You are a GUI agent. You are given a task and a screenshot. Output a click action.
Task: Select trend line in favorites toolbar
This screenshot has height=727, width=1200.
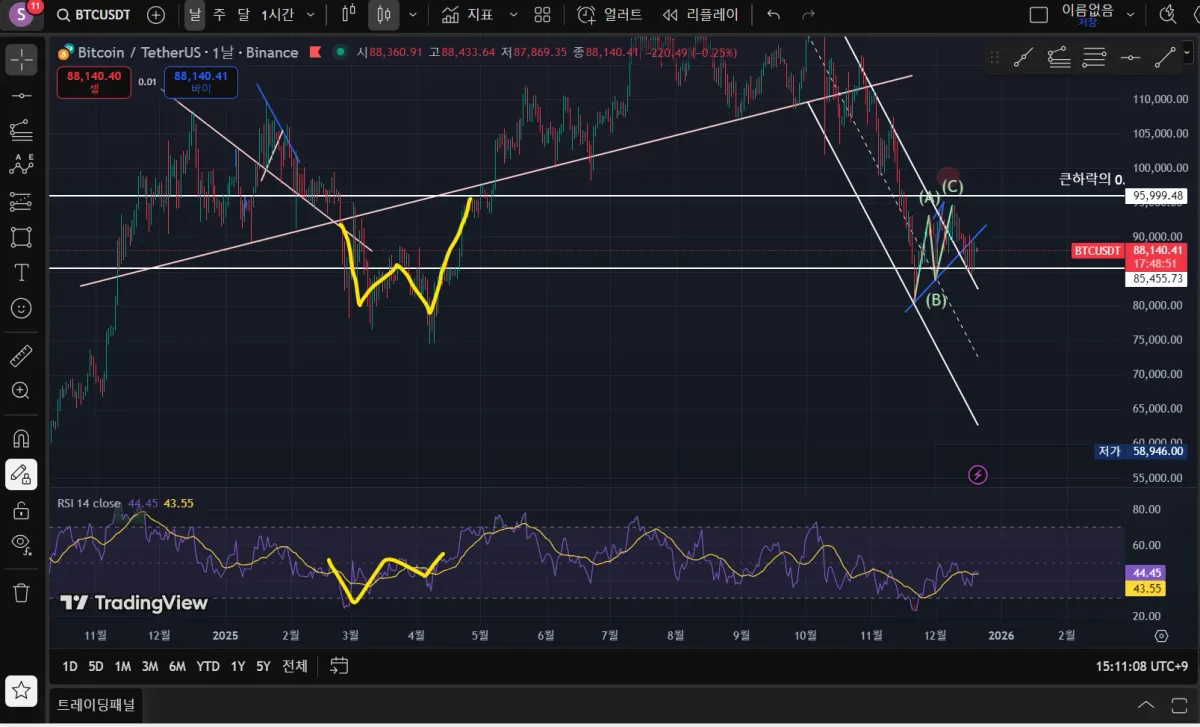(1022, 58)
